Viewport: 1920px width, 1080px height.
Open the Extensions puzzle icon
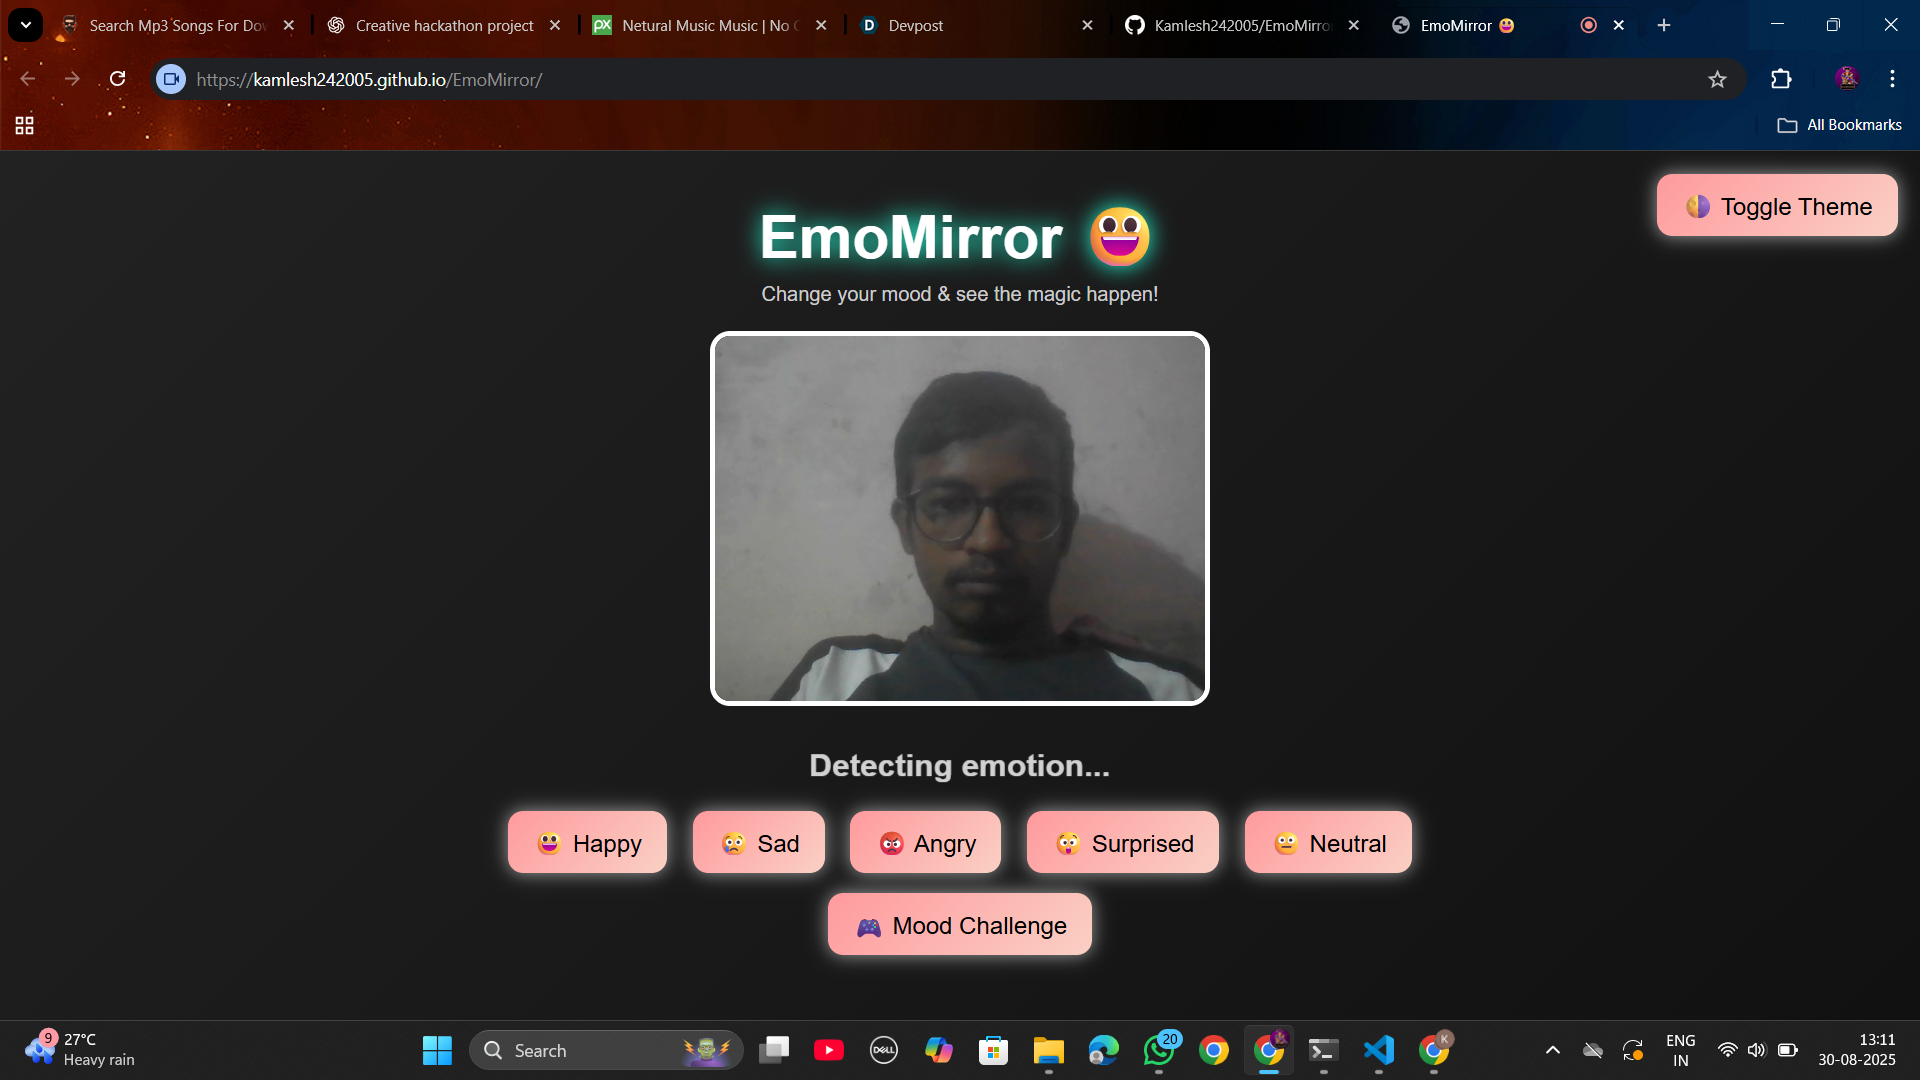click(x=1781, y=79)
